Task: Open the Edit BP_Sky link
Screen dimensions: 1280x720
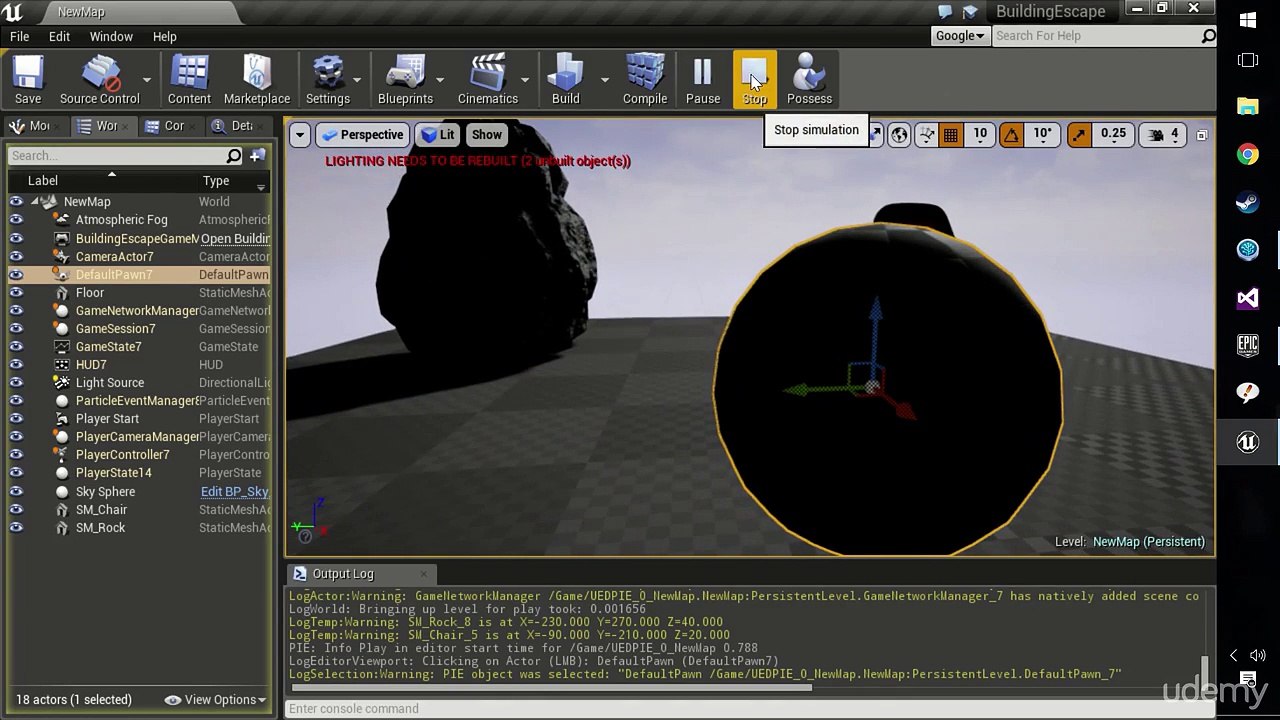Action: pos(235,491)
